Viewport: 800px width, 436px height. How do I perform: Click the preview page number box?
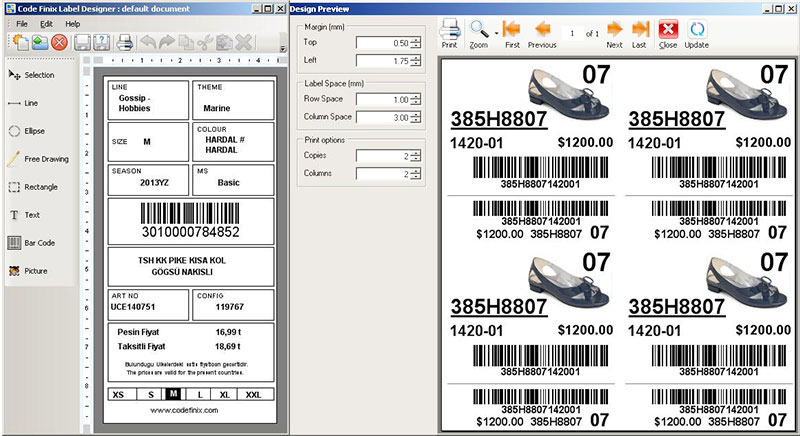pos(572,34)
